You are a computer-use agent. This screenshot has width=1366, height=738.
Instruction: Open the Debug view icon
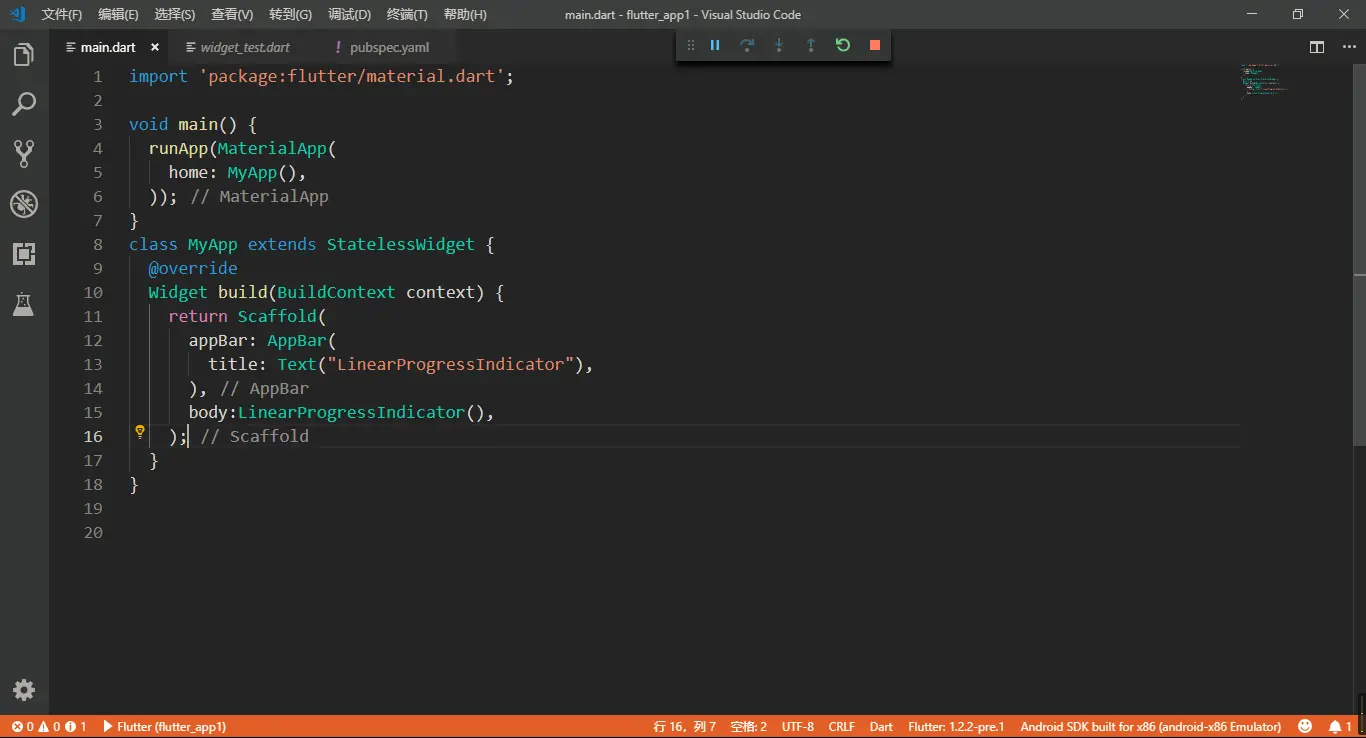[23, 204]
